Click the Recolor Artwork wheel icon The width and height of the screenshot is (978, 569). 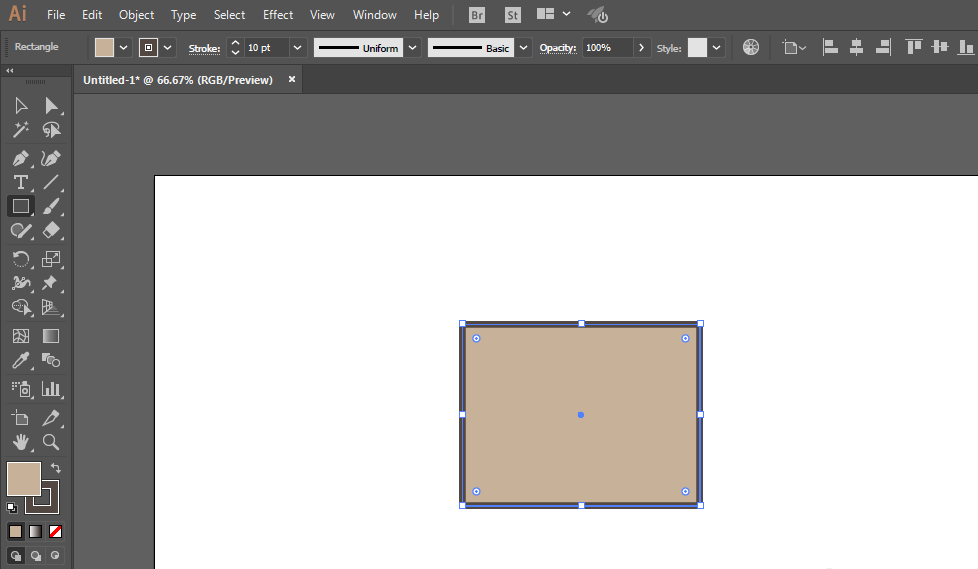751,47
